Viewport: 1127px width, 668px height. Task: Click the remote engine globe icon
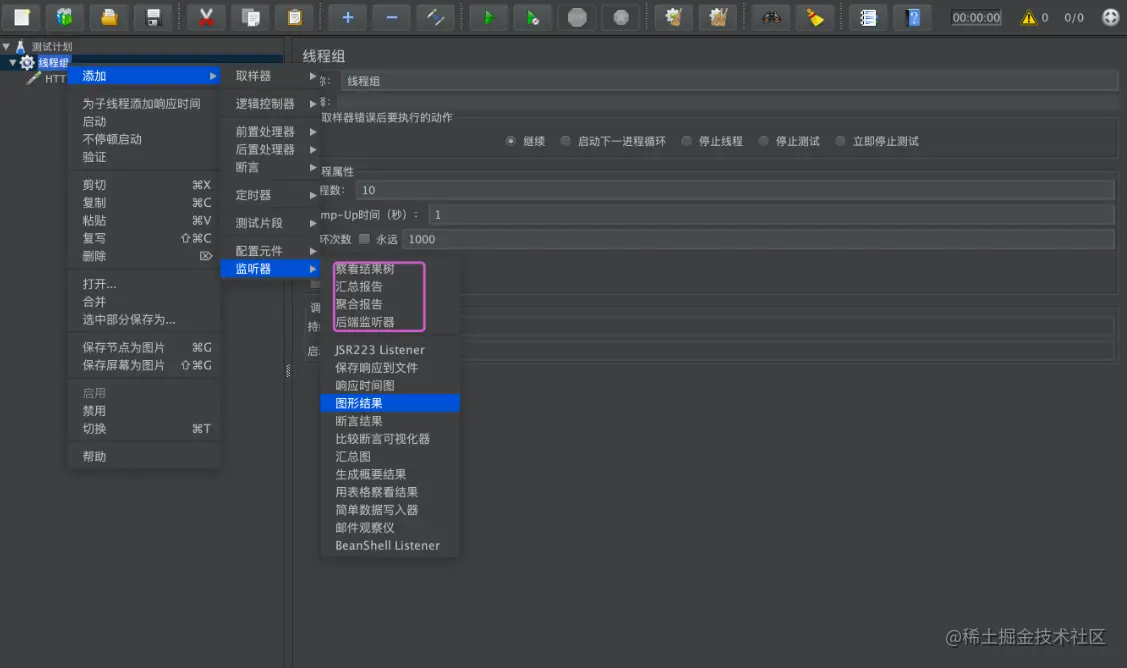(x=1110, y=17)
